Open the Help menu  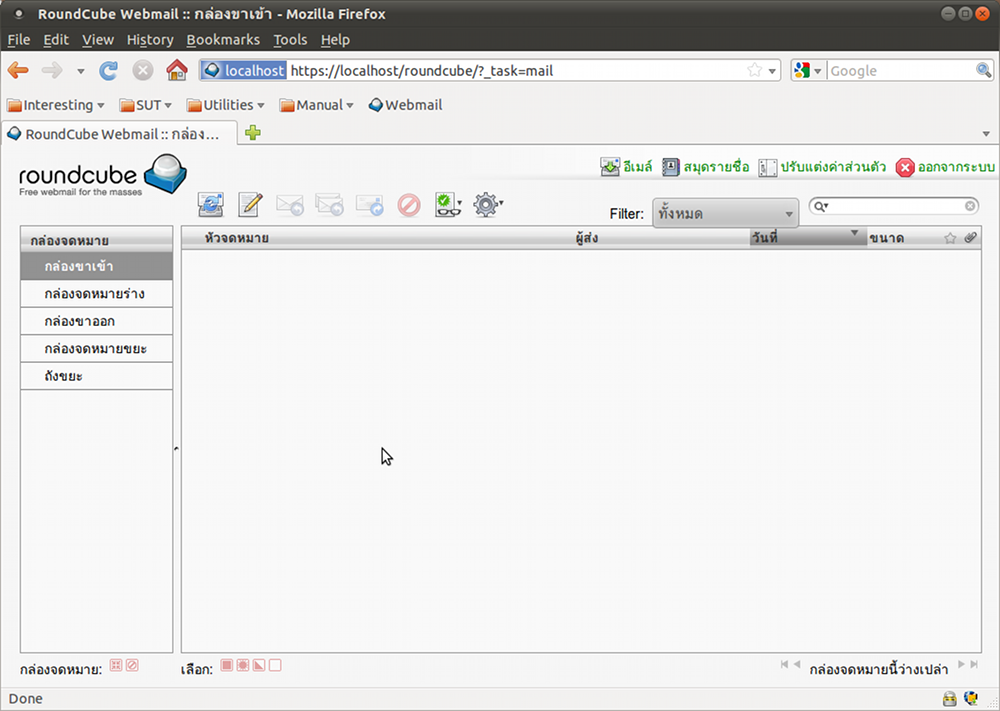(x=335, y=40)
